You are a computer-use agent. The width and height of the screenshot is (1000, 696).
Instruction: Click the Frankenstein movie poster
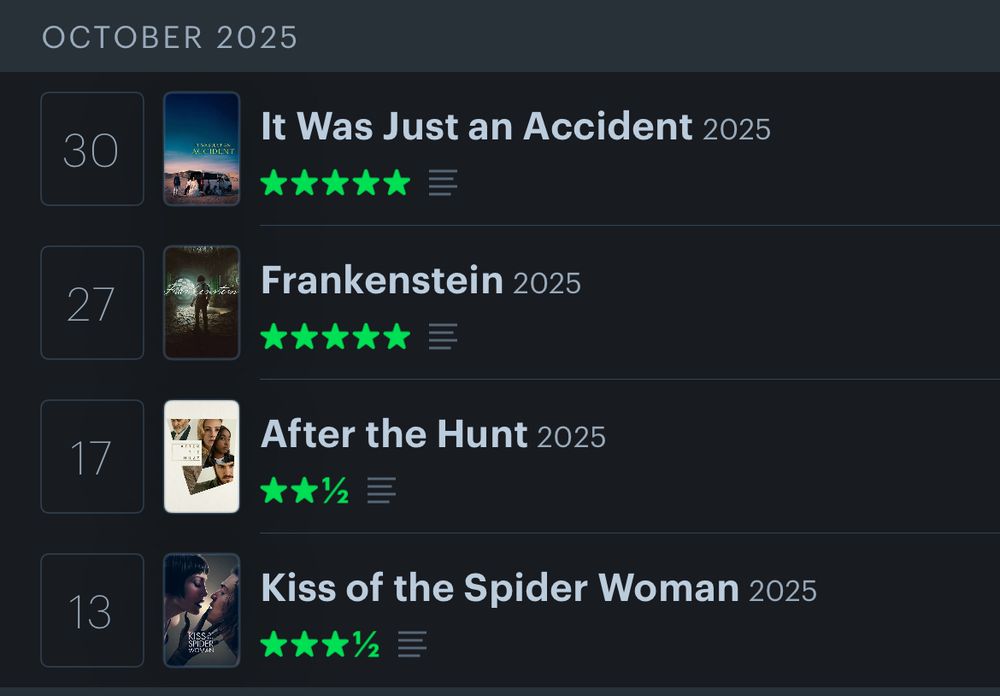pos(202,301)
